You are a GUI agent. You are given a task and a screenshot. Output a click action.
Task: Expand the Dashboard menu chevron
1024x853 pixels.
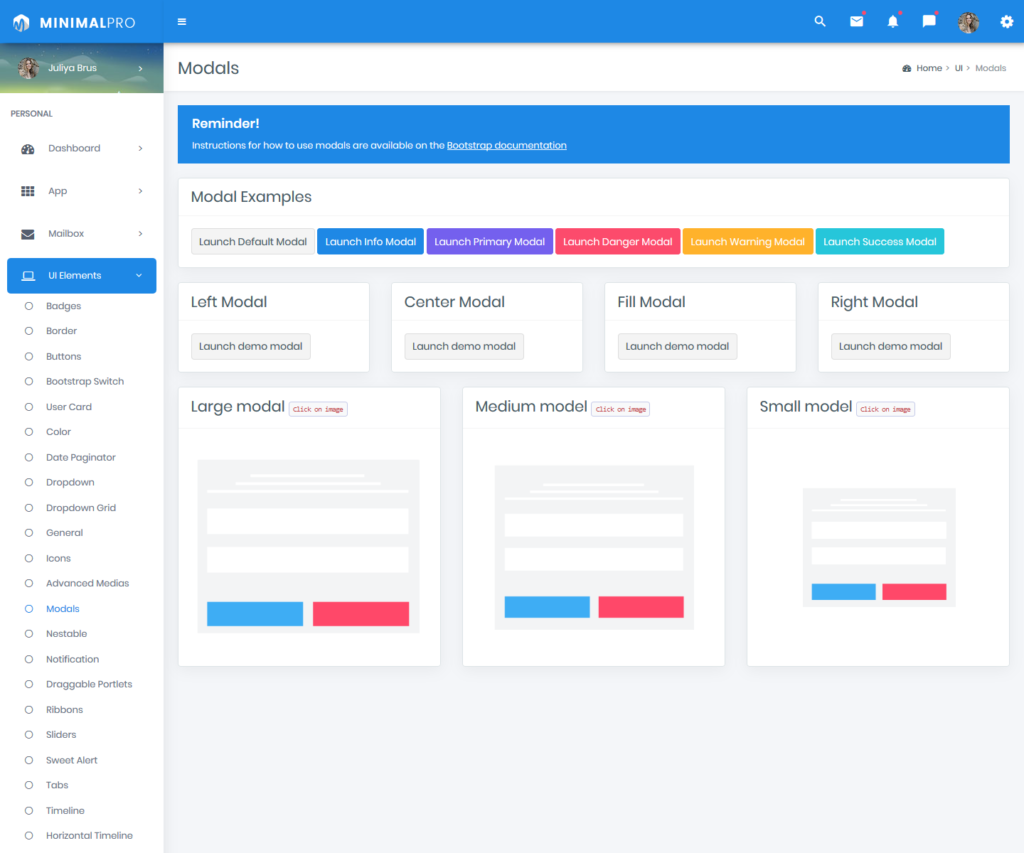click(140, 148)
